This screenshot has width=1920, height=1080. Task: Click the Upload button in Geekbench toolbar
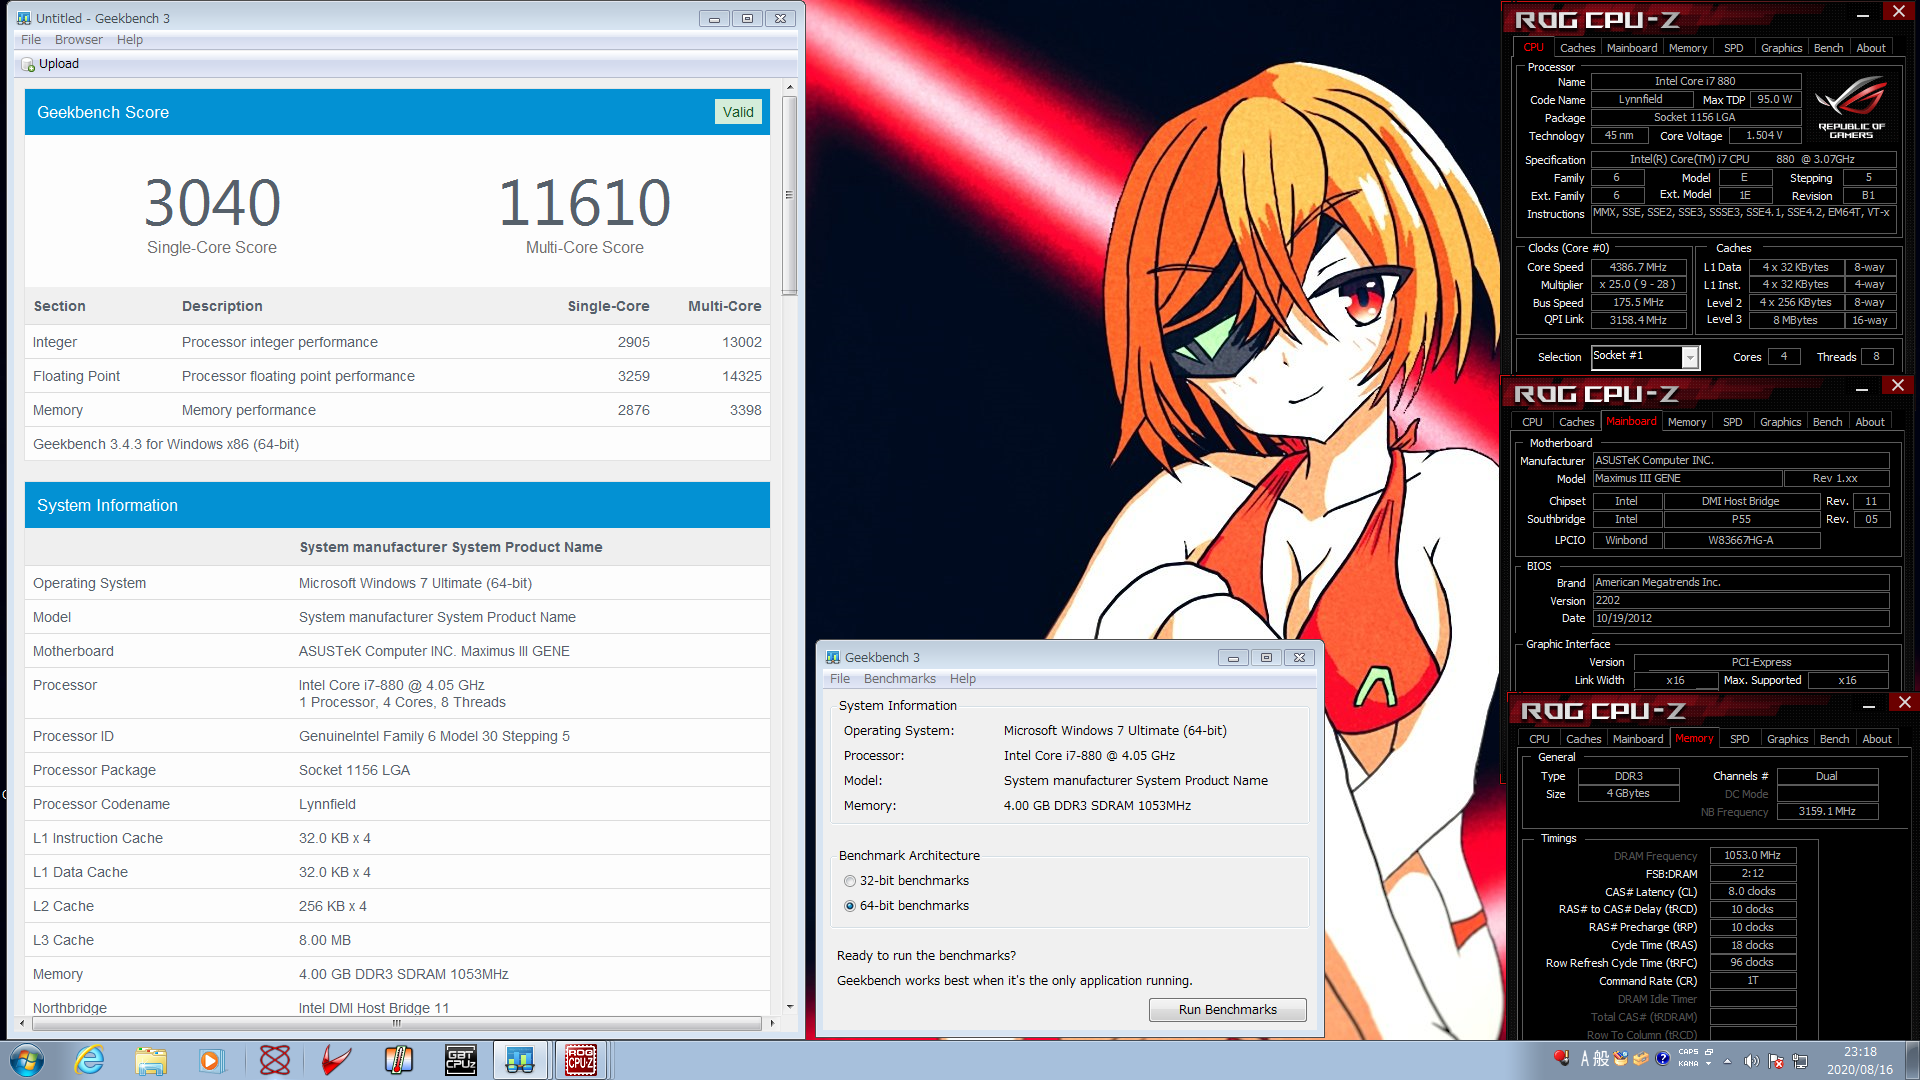[50, 64]
